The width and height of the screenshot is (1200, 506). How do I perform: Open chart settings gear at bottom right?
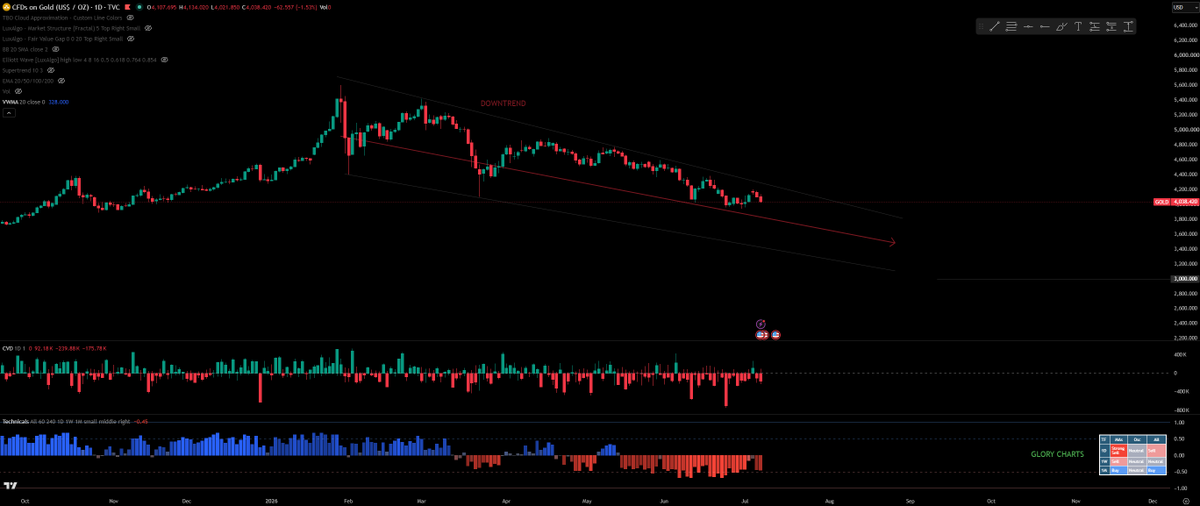(x=1185, y=501)
